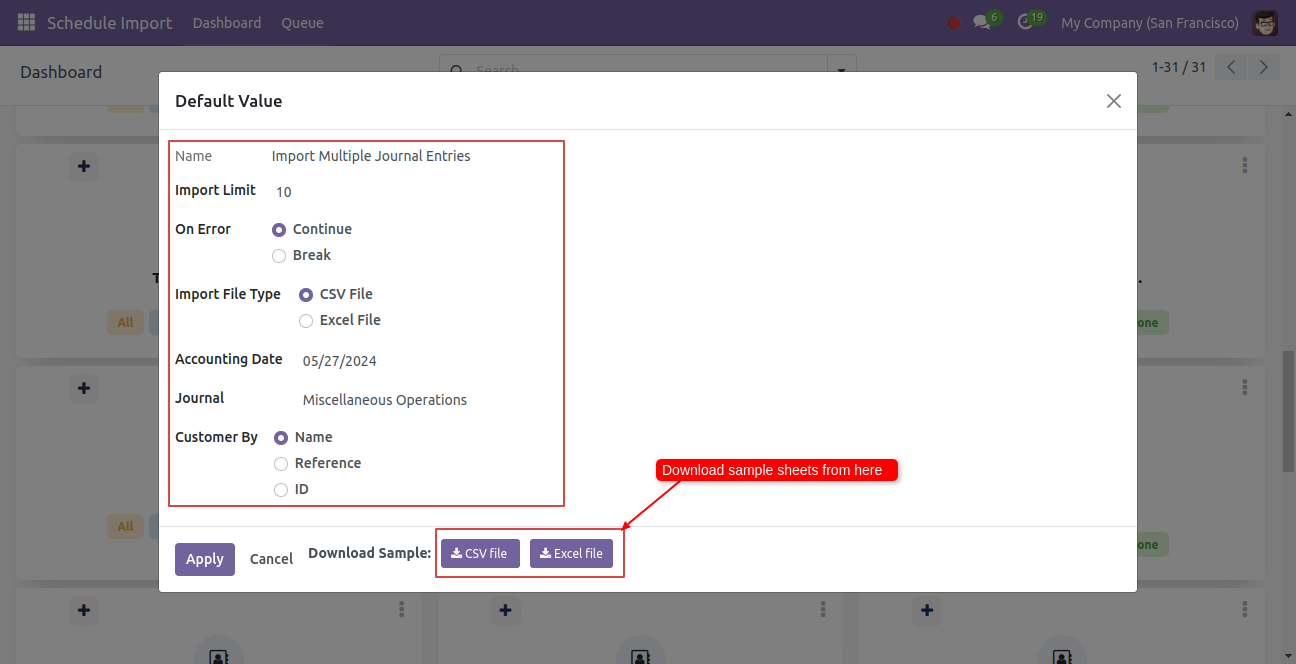Choose Excel File import type
The width and height of the screenshot is (1296, 664).
pos(306,321)
